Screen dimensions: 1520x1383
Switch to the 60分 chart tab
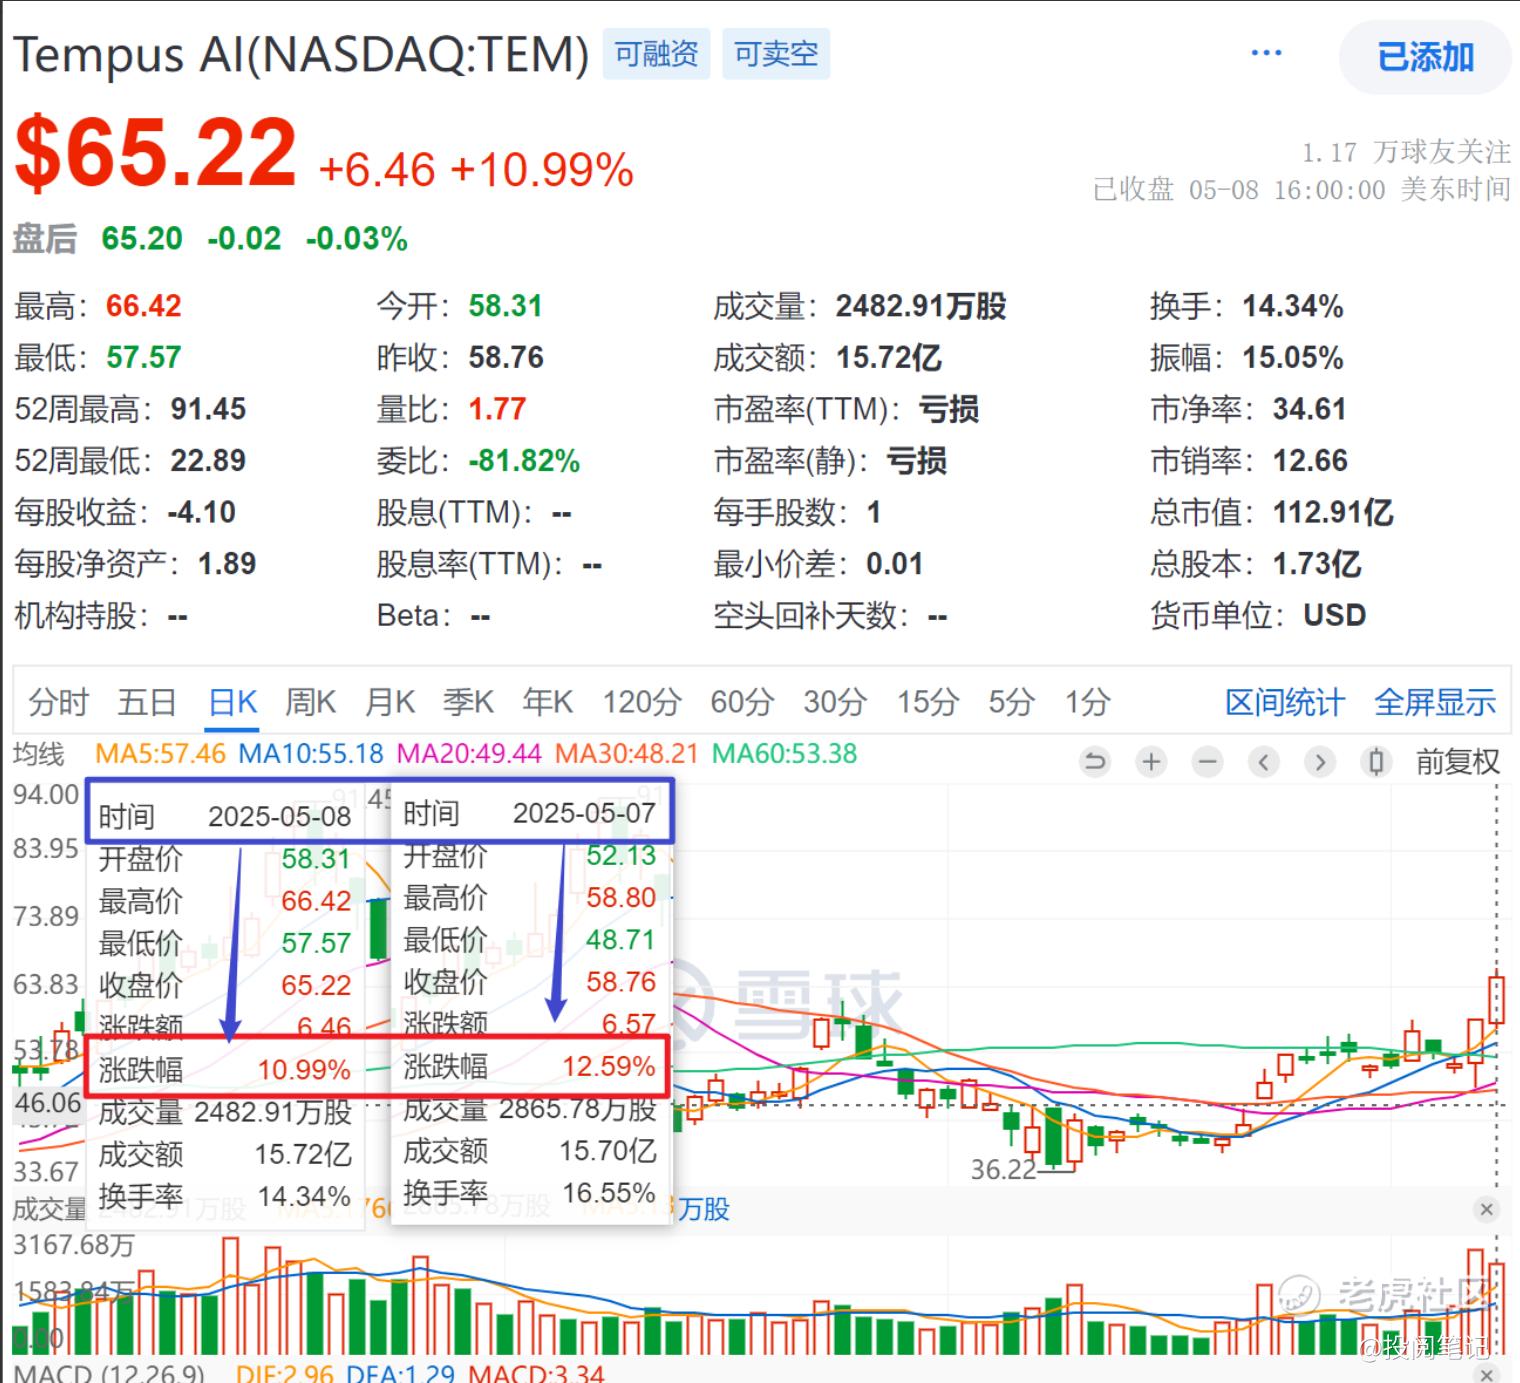[x=742, y=703]
